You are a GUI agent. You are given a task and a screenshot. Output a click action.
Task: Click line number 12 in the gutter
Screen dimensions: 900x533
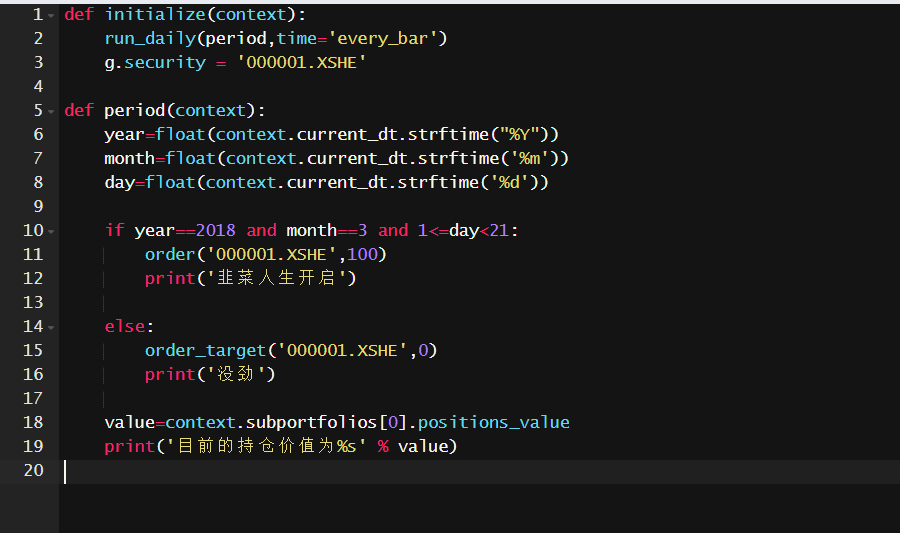(x=33, y=278)
